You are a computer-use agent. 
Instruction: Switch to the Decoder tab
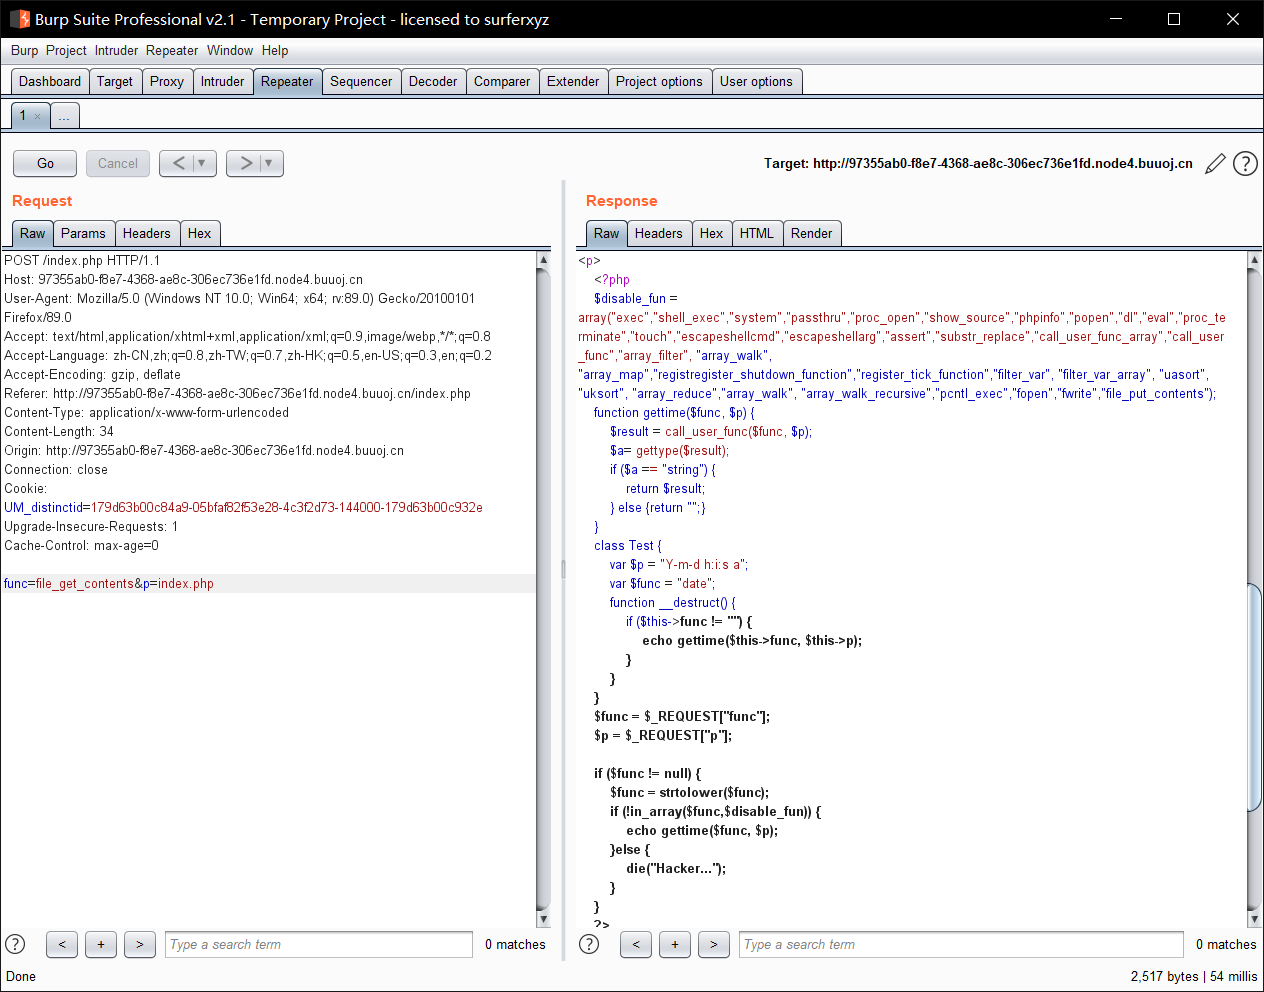[x=433, y=82]
